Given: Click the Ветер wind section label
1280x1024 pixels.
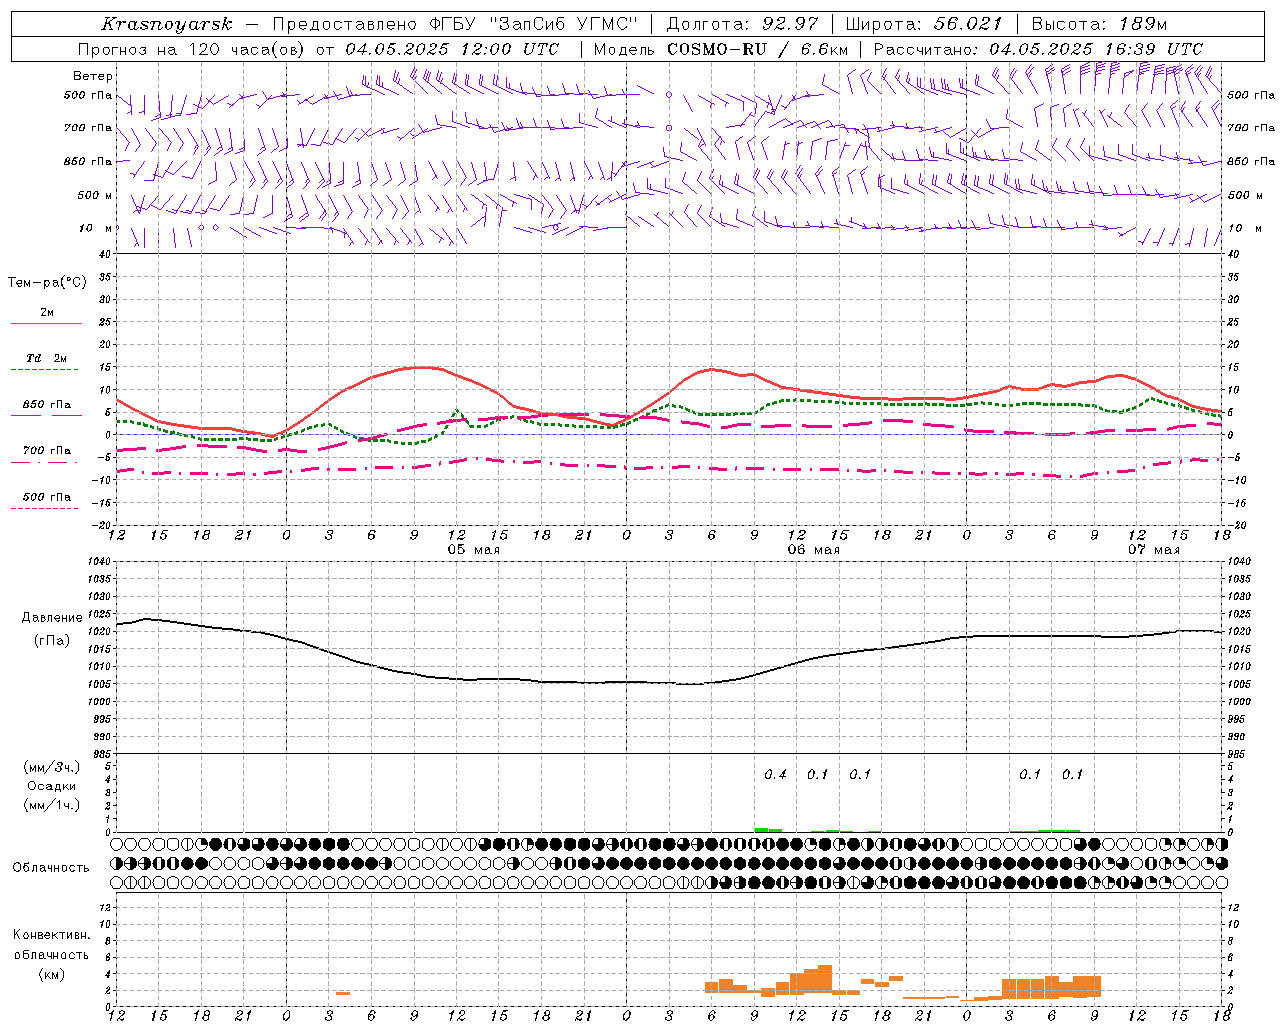Looking at the screenshot, I should [93, 76].
